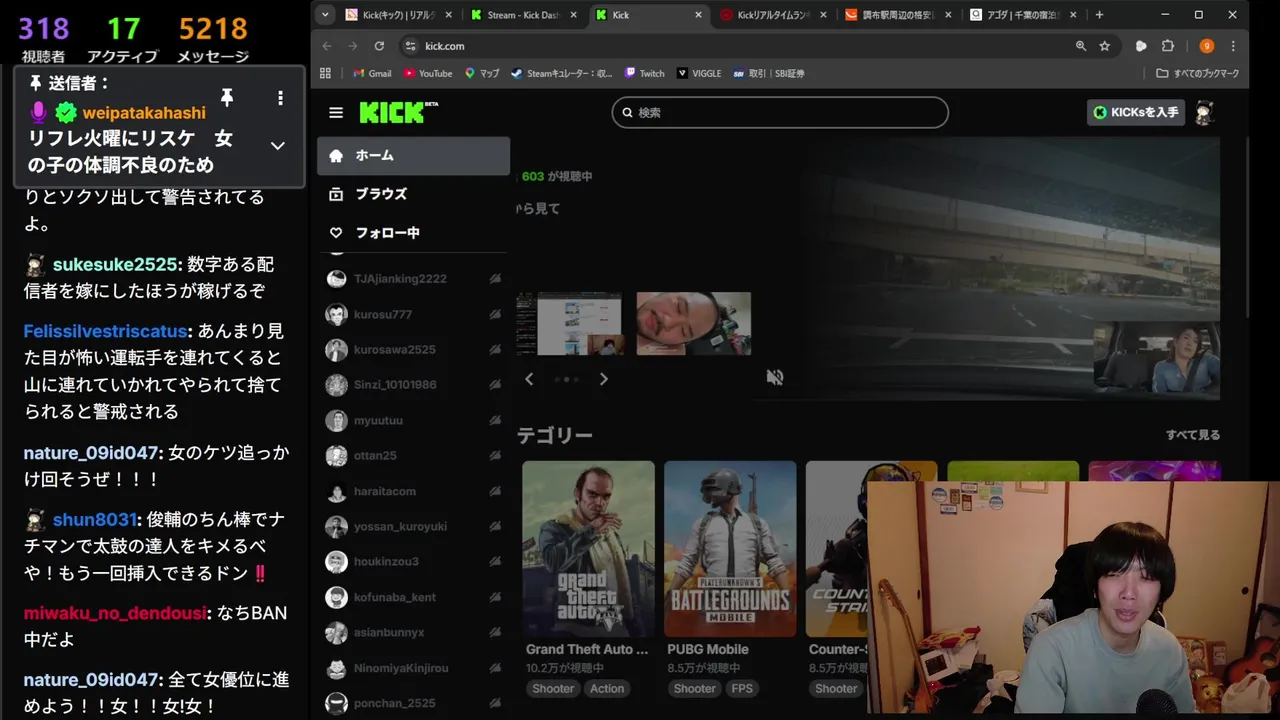This screenshot has height=720, width=1280.
Task: Go to previous featured stream arrow
Action: (x=529, y=379)
